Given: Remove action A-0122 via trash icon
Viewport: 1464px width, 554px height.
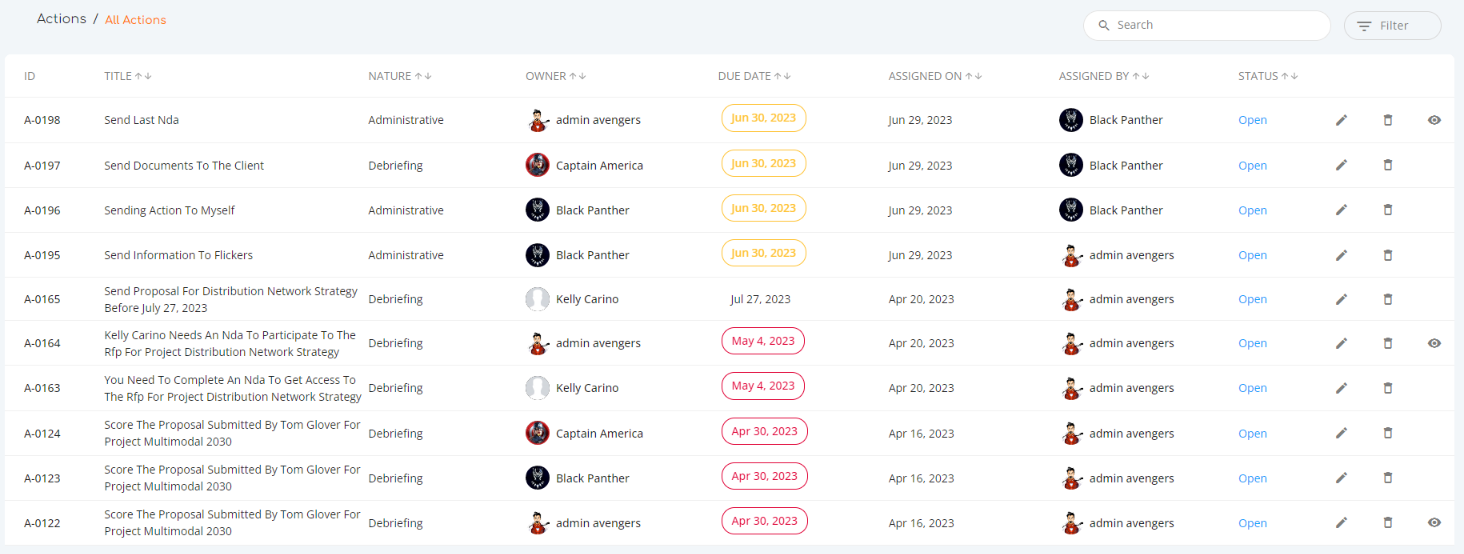Looking at the screenshot, I should [x=1387, y=522].
